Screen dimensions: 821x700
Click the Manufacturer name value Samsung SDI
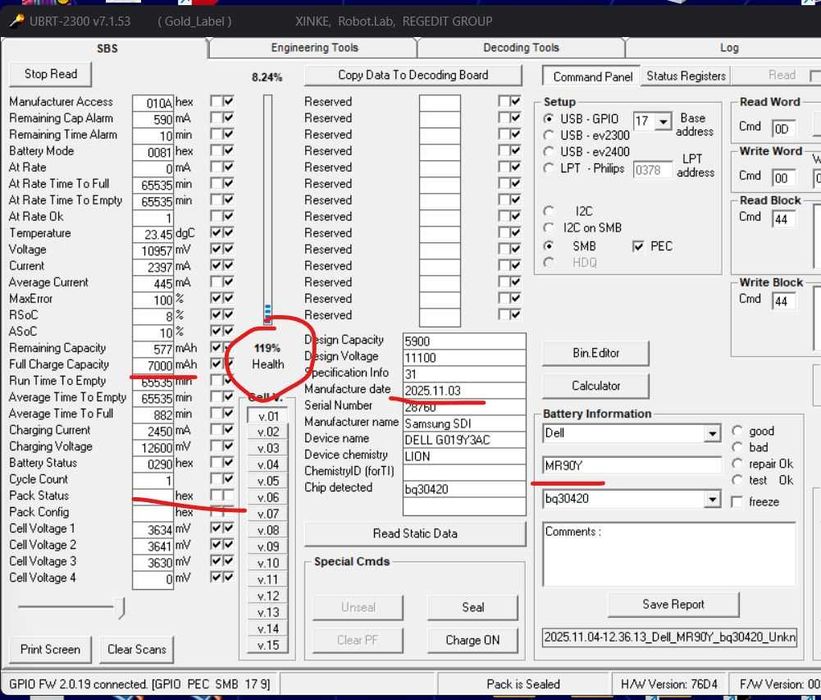coord(464,424)
